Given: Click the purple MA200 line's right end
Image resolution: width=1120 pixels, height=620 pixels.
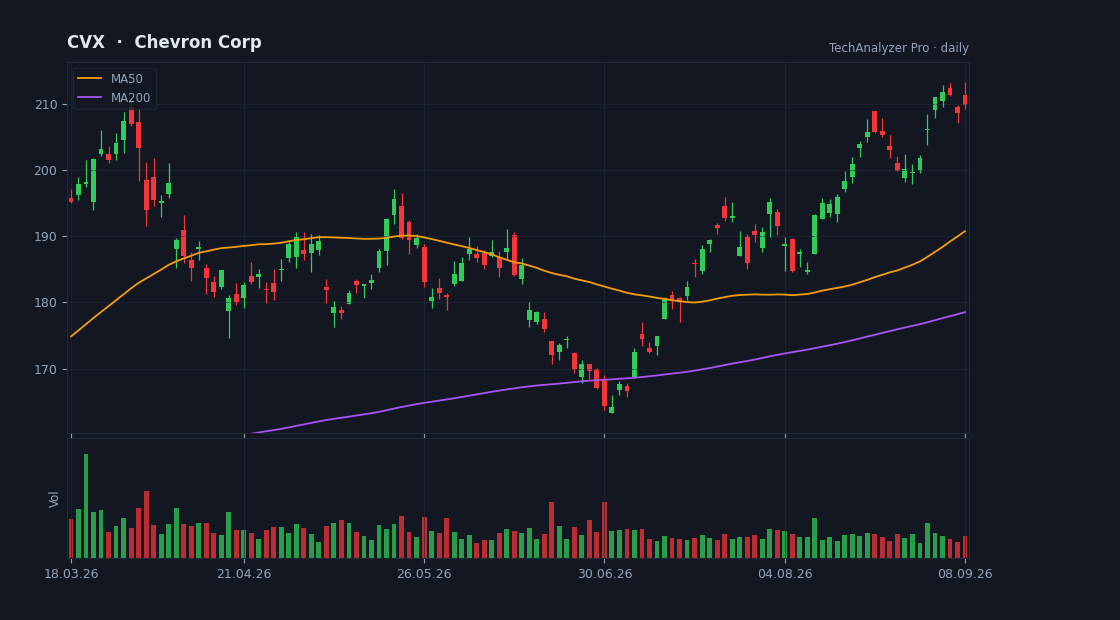Looking at the screenshot, I should coord(965,312).
